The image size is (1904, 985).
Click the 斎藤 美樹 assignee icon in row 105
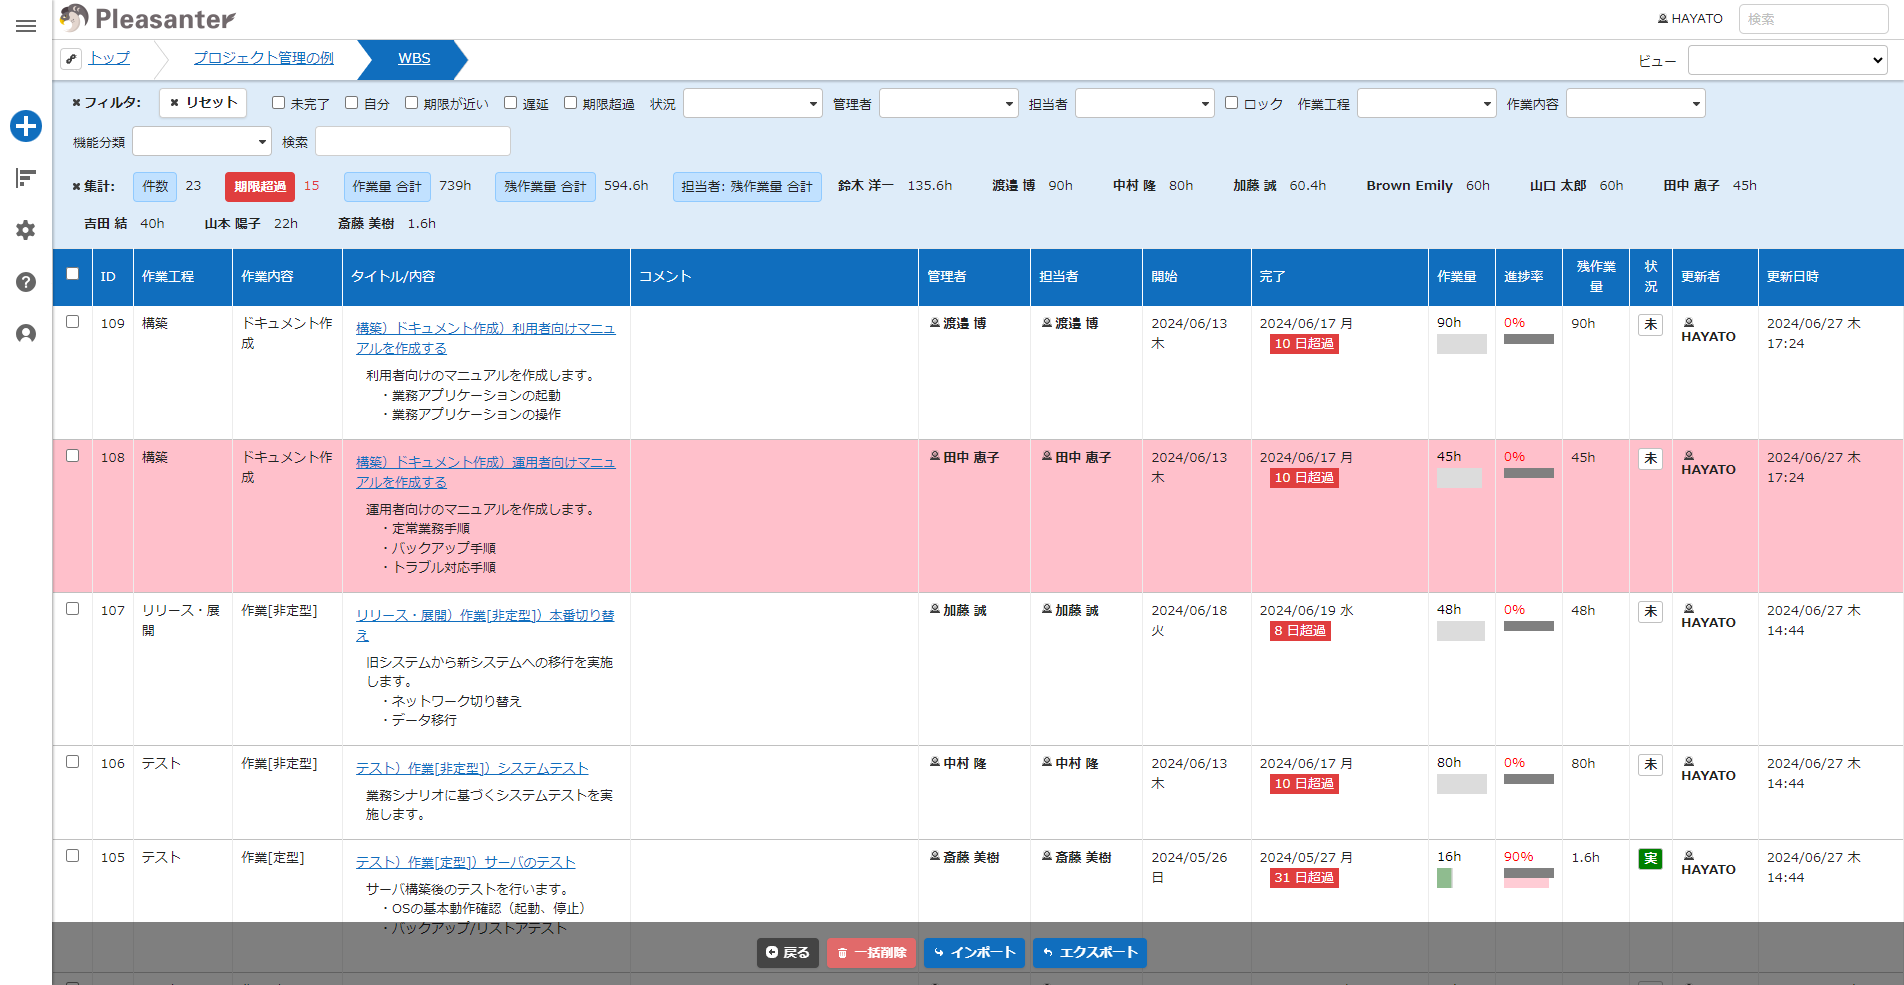point(1047,857)
